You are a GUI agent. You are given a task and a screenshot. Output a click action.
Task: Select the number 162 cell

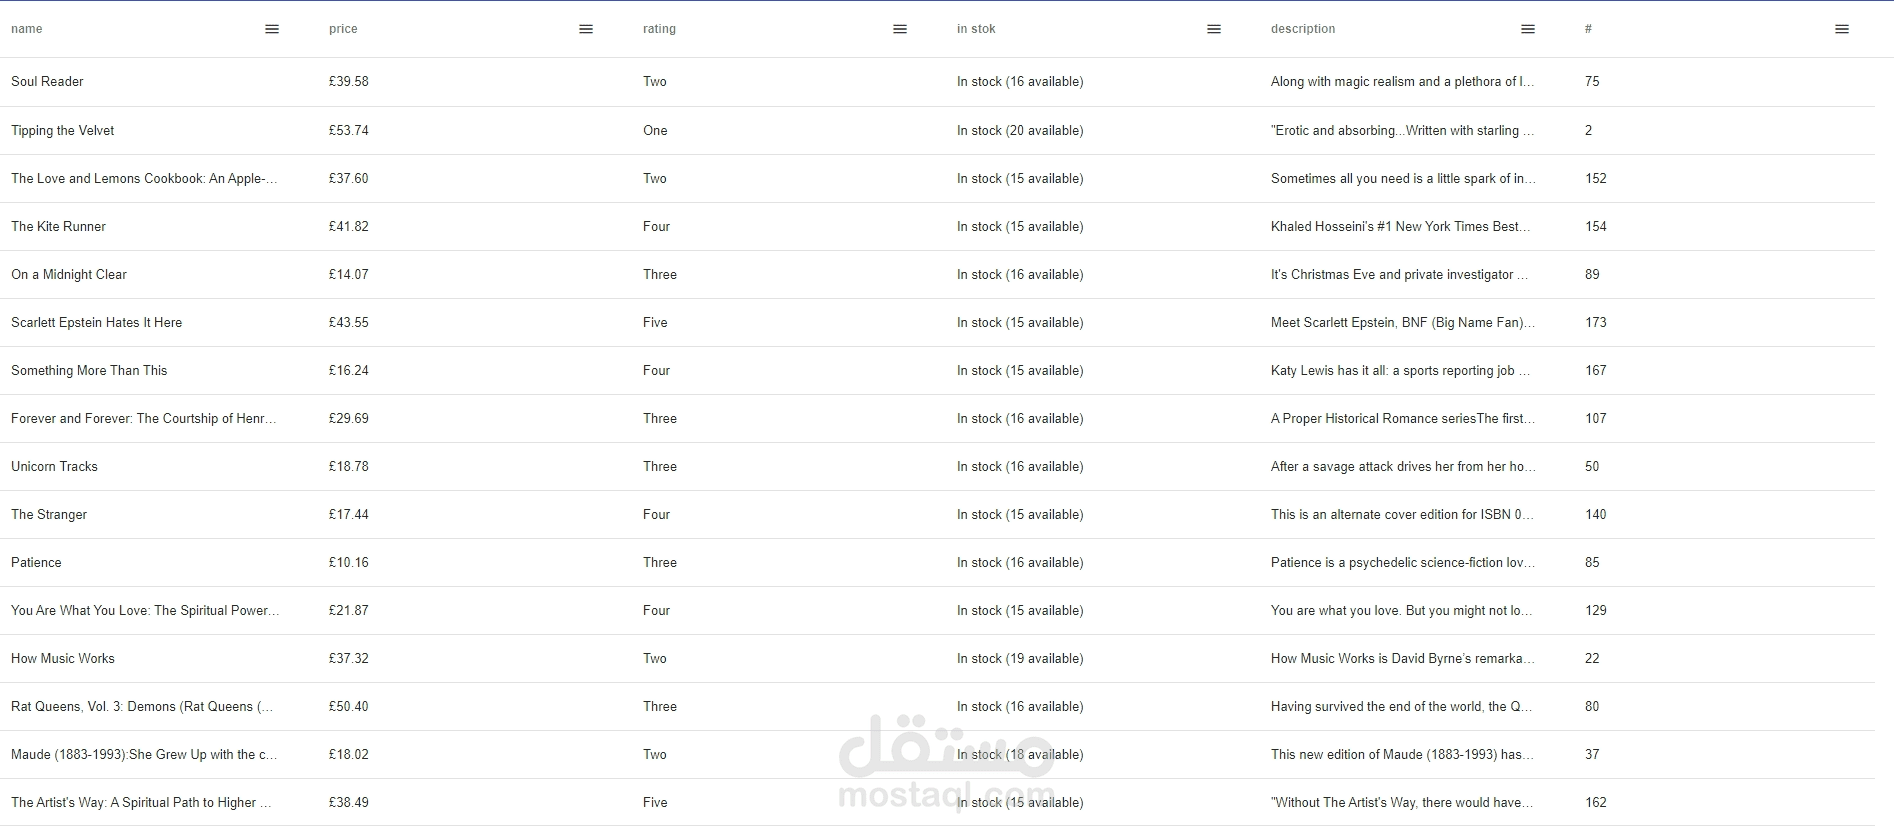click(1596, 803)
